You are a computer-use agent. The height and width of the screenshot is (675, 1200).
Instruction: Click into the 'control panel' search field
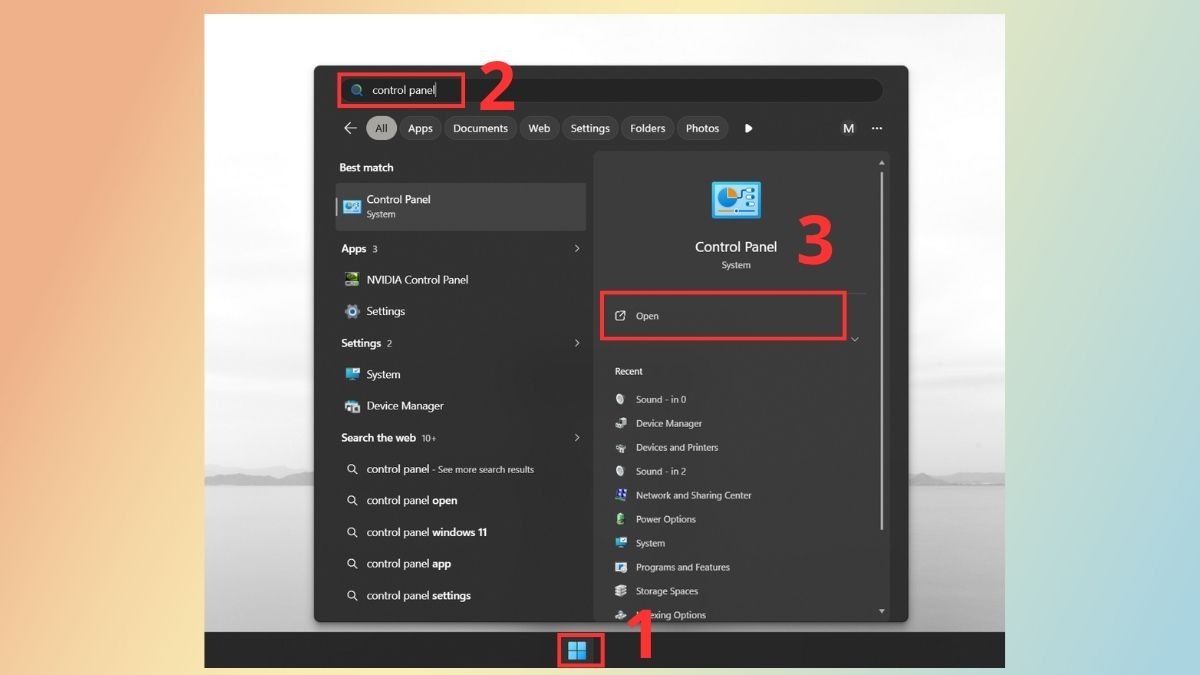(611, 90)
